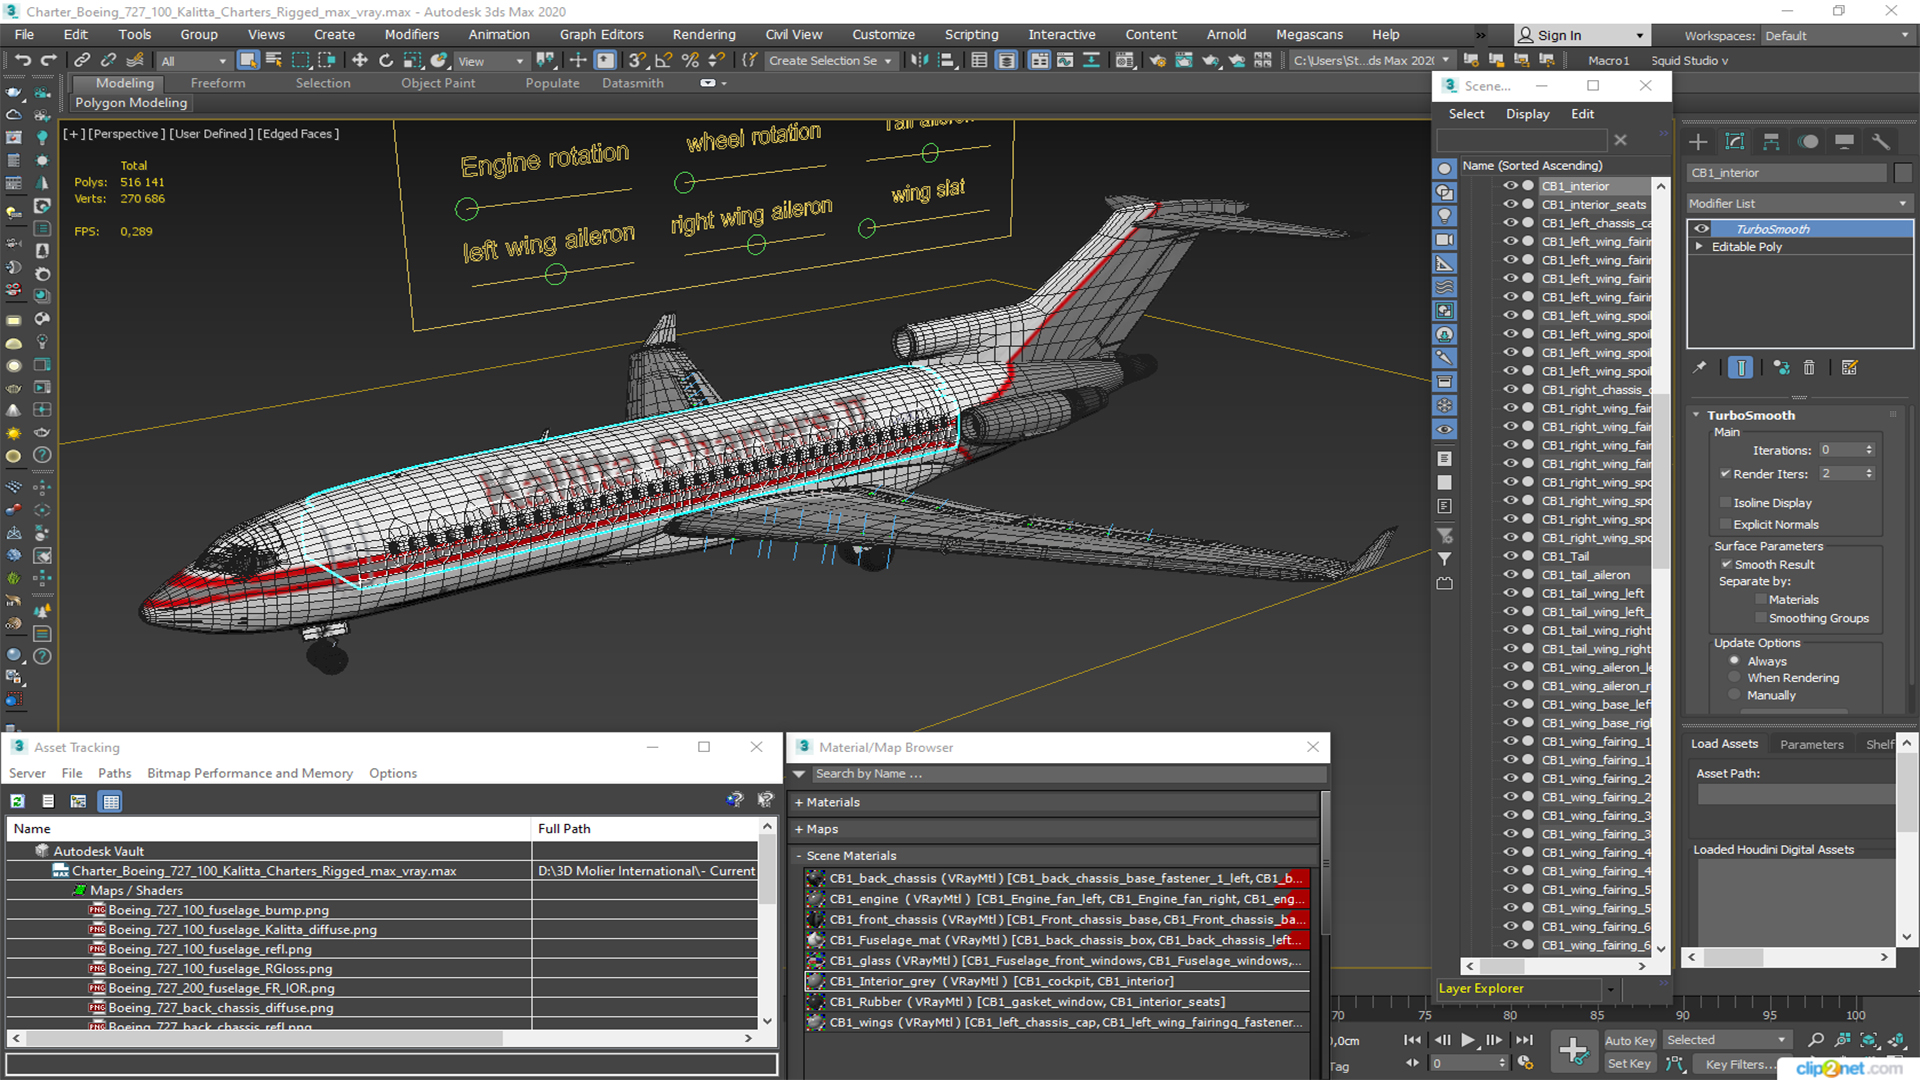Choose the Select and Scale tool
The image size is (1920, 1080).
pos(412,61)
